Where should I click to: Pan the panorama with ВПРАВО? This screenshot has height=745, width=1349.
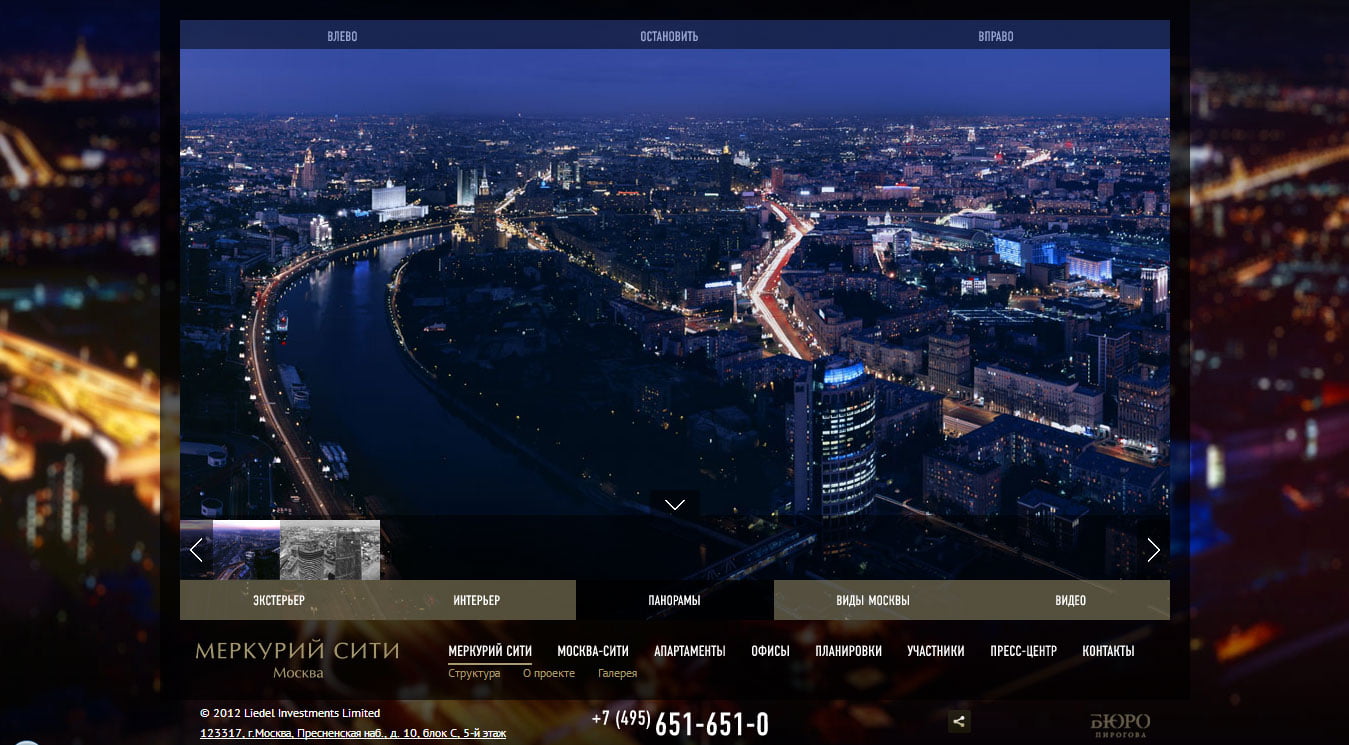[995, 36]
